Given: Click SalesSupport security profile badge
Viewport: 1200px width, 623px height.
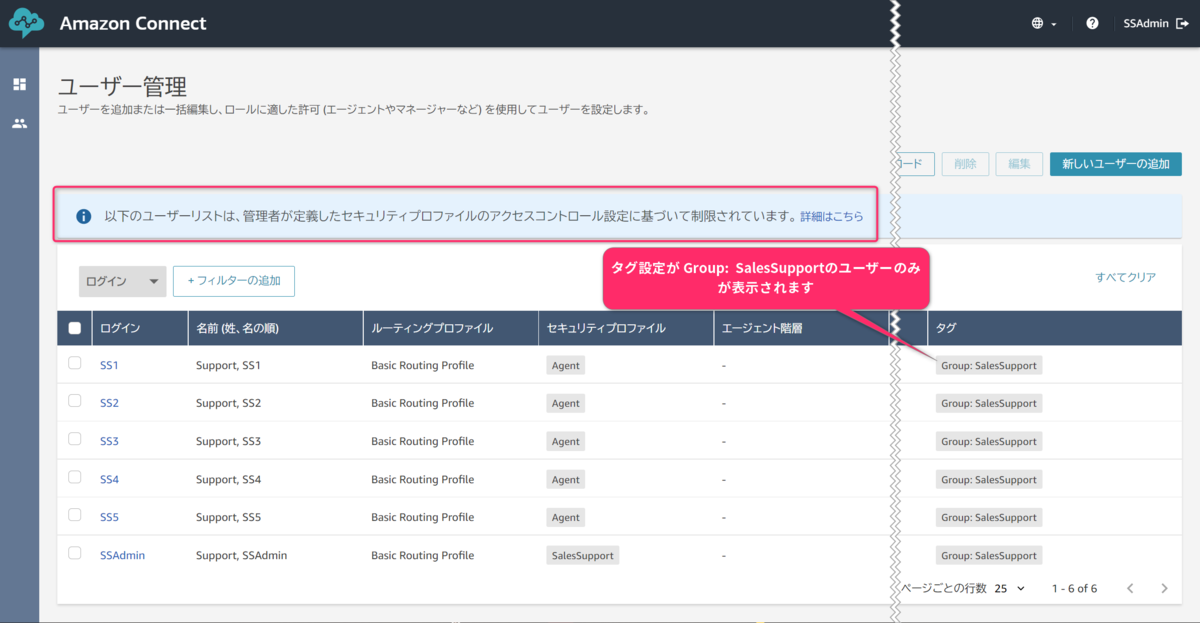Looking at the screenshot, I should coord(583,555).
